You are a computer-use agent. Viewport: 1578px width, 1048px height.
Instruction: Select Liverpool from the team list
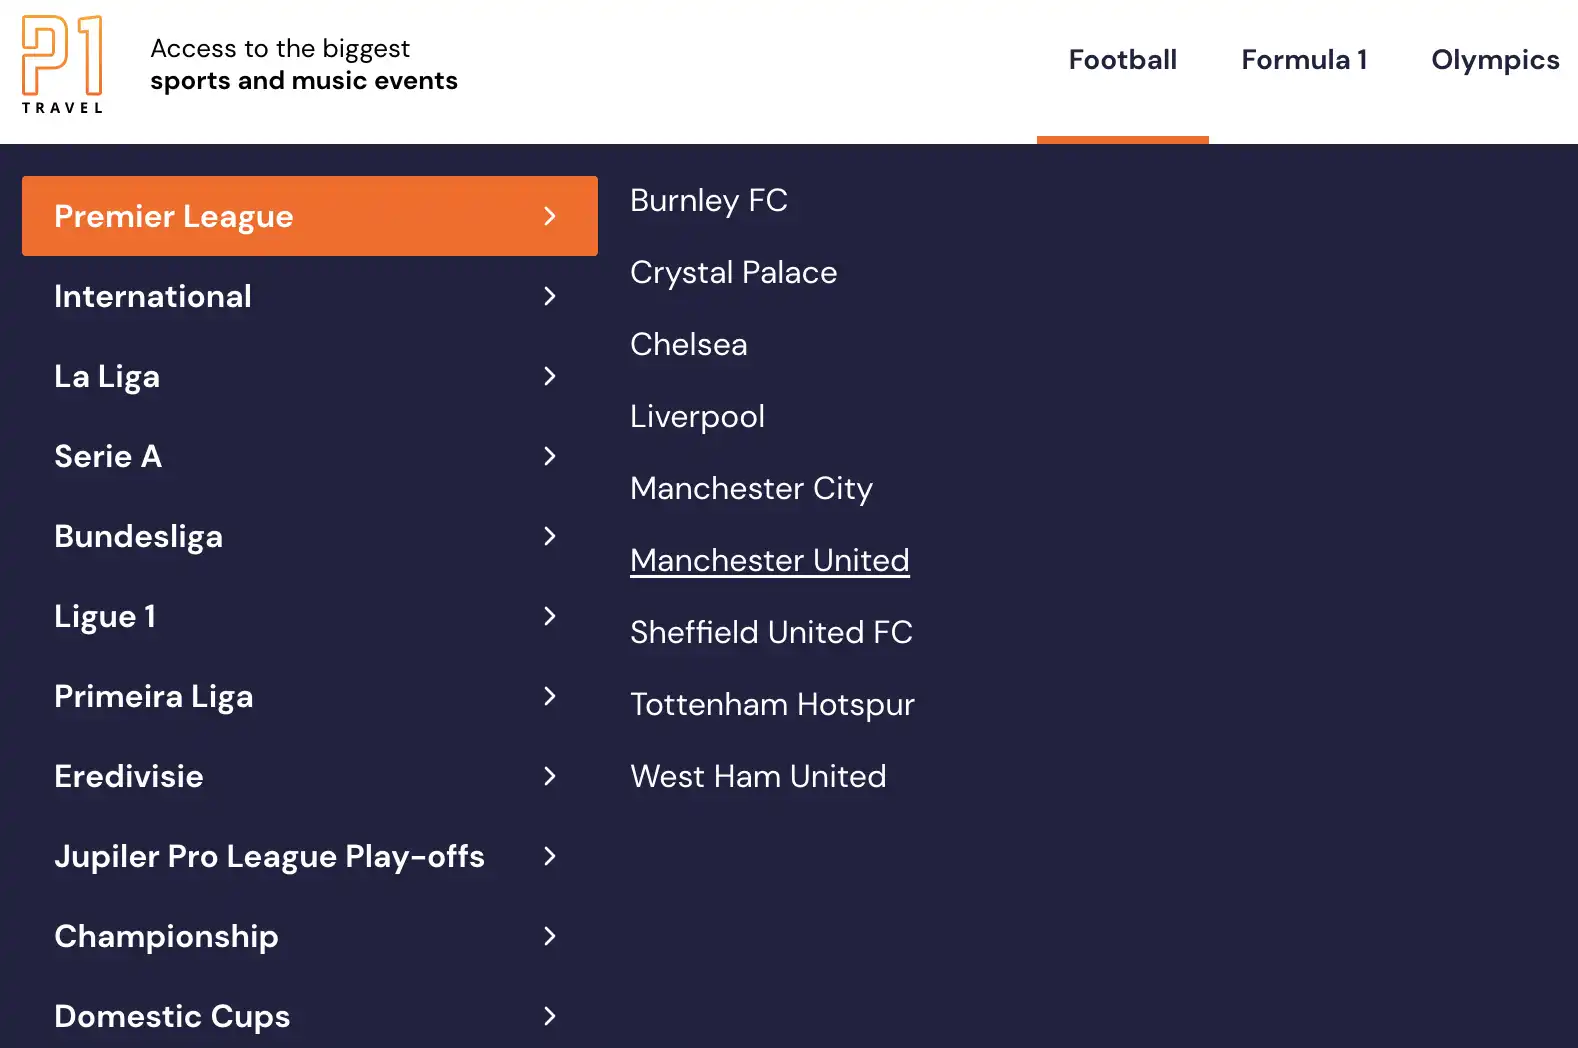pos(697,416)
